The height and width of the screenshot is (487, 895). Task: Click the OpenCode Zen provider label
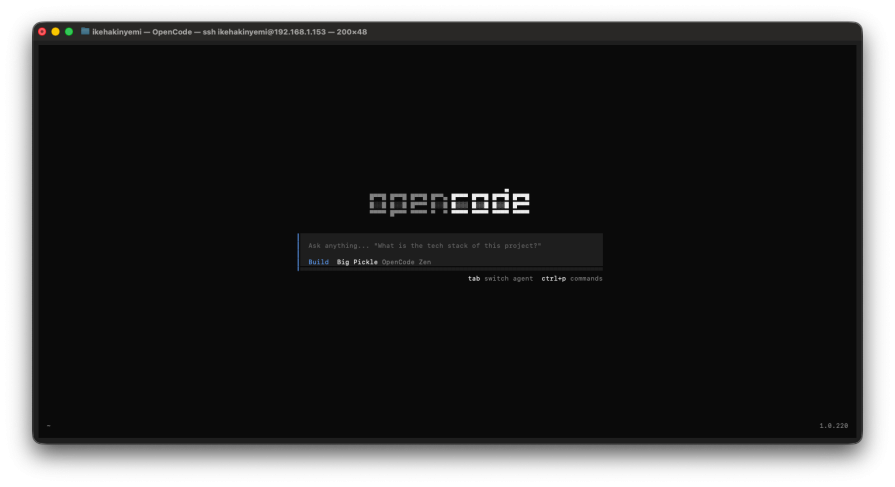[406, 262]
